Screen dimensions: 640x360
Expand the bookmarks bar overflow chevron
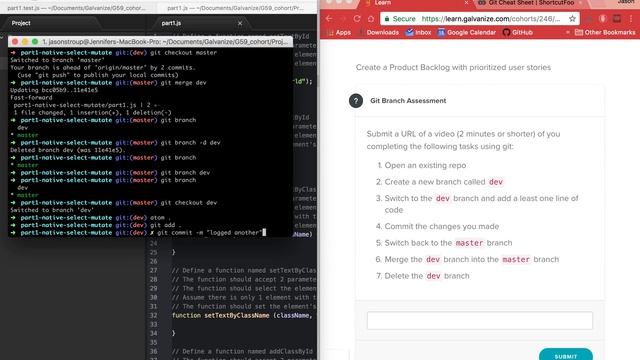click(x=567, y=32)
